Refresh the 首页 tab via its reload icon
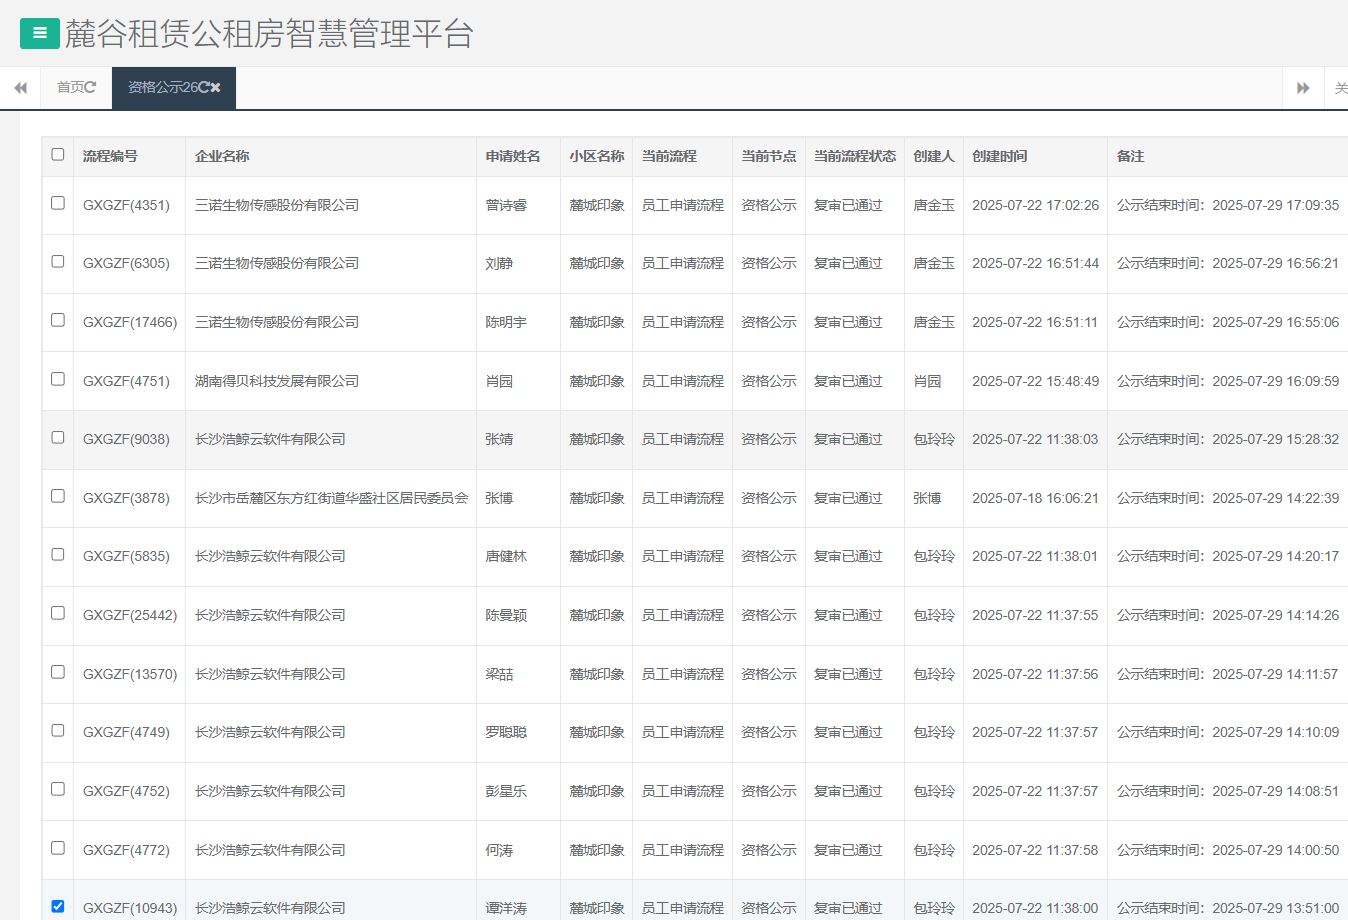The height and width of the screenshot is (920, 1348). 91,88
